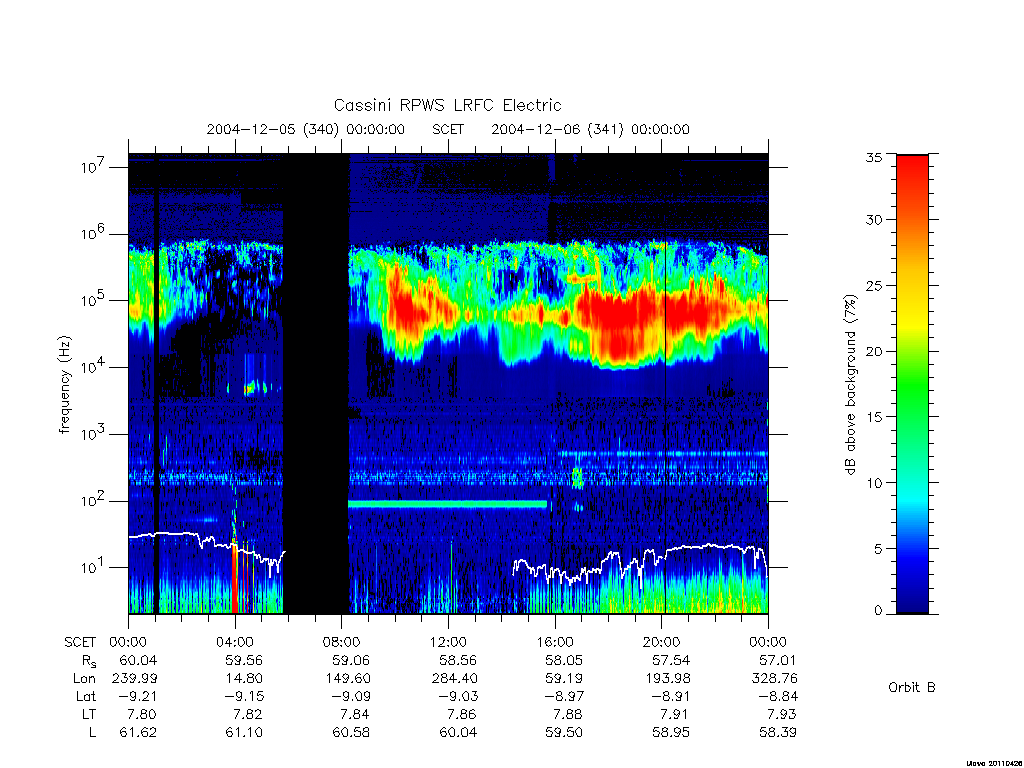Click Lat value '-9.09'
Image resolution: width=1024 pixels, height=768 pixels.
pyautogui.click(x=351, y=696)
